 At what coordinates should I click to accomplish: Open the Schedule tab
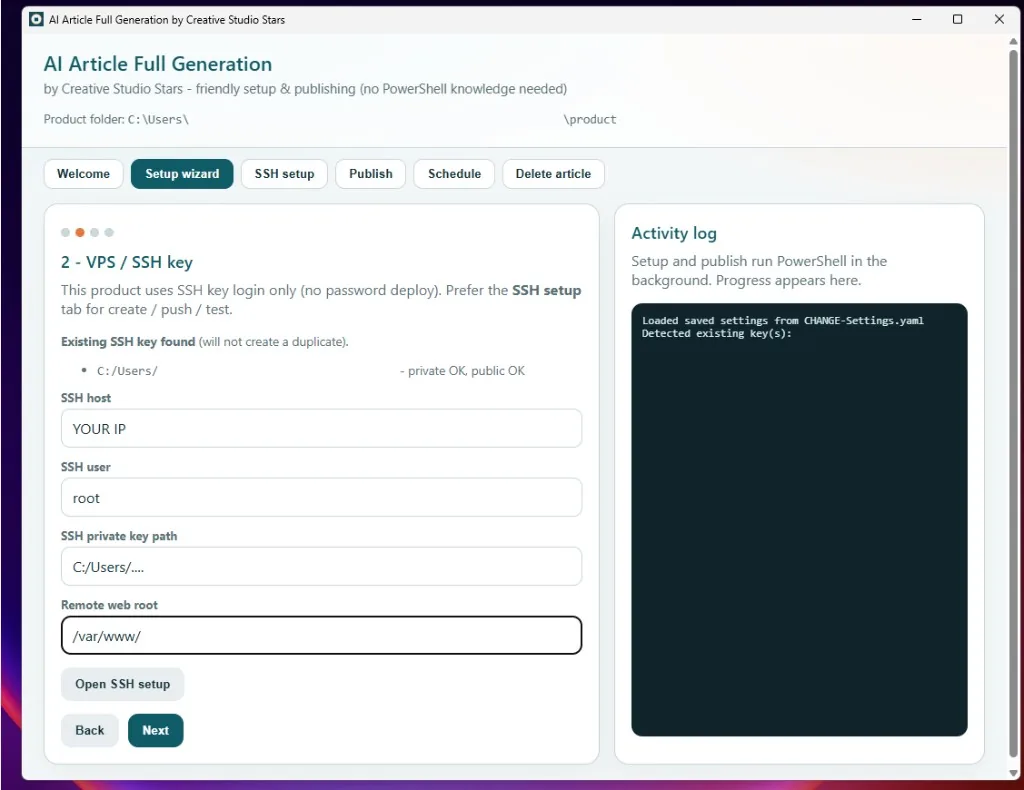tap(454, 174)
